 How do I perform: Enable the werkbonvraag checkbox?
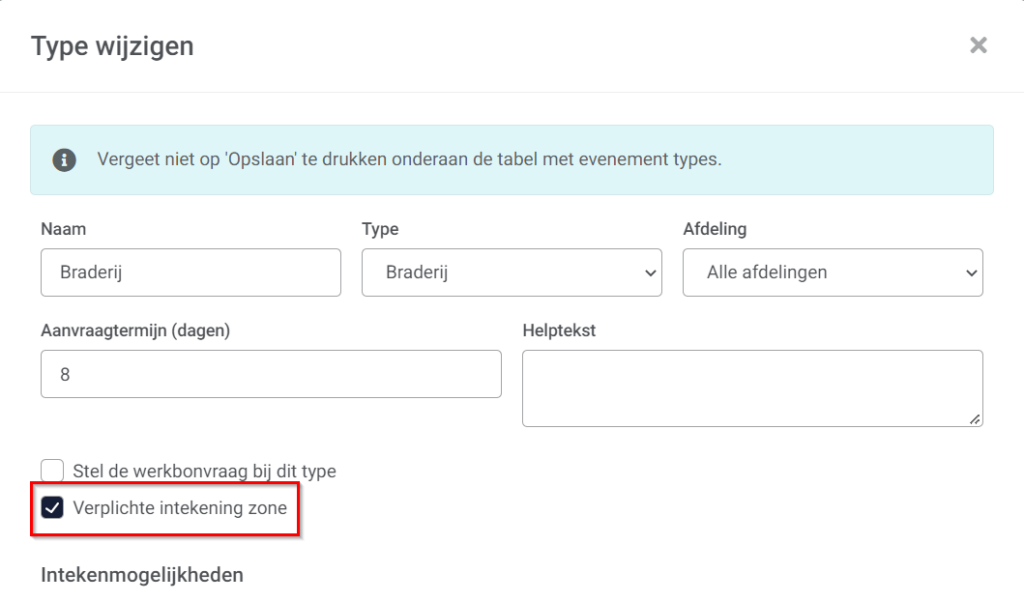[x=52, y=471]
